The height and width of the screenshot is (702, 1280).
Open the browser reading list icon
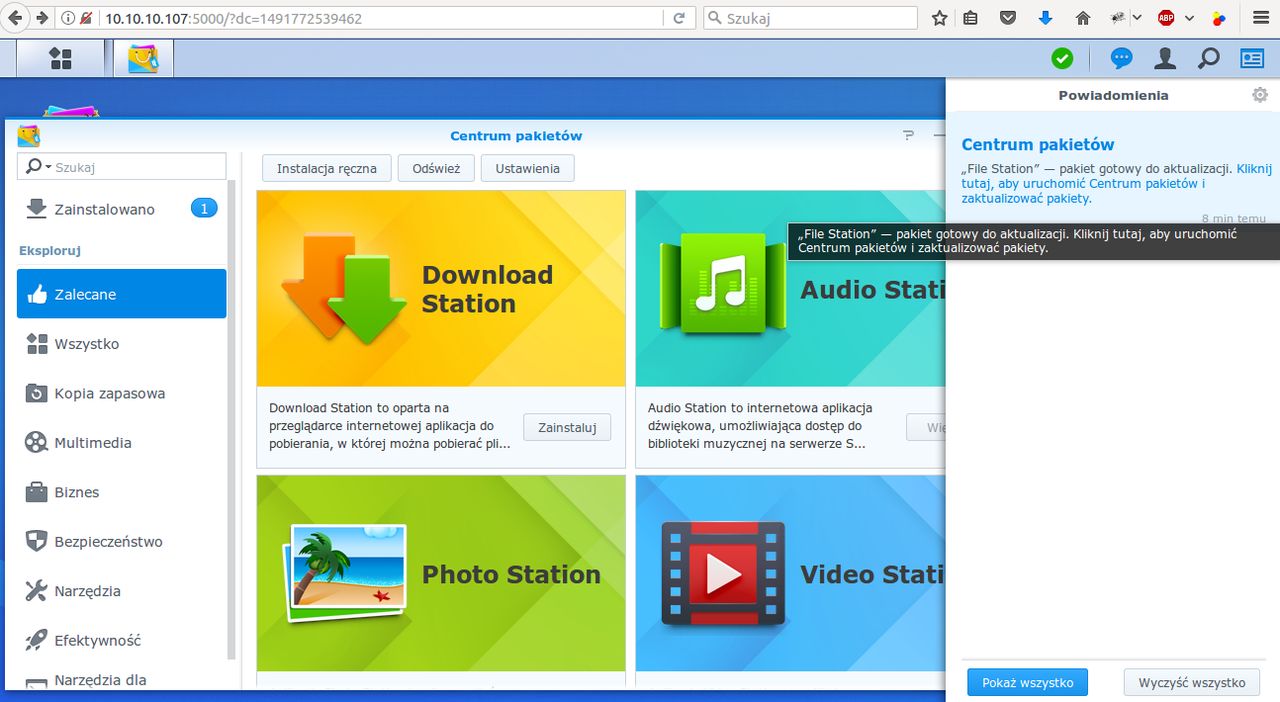pyautogui.click(x=970, y=18)
